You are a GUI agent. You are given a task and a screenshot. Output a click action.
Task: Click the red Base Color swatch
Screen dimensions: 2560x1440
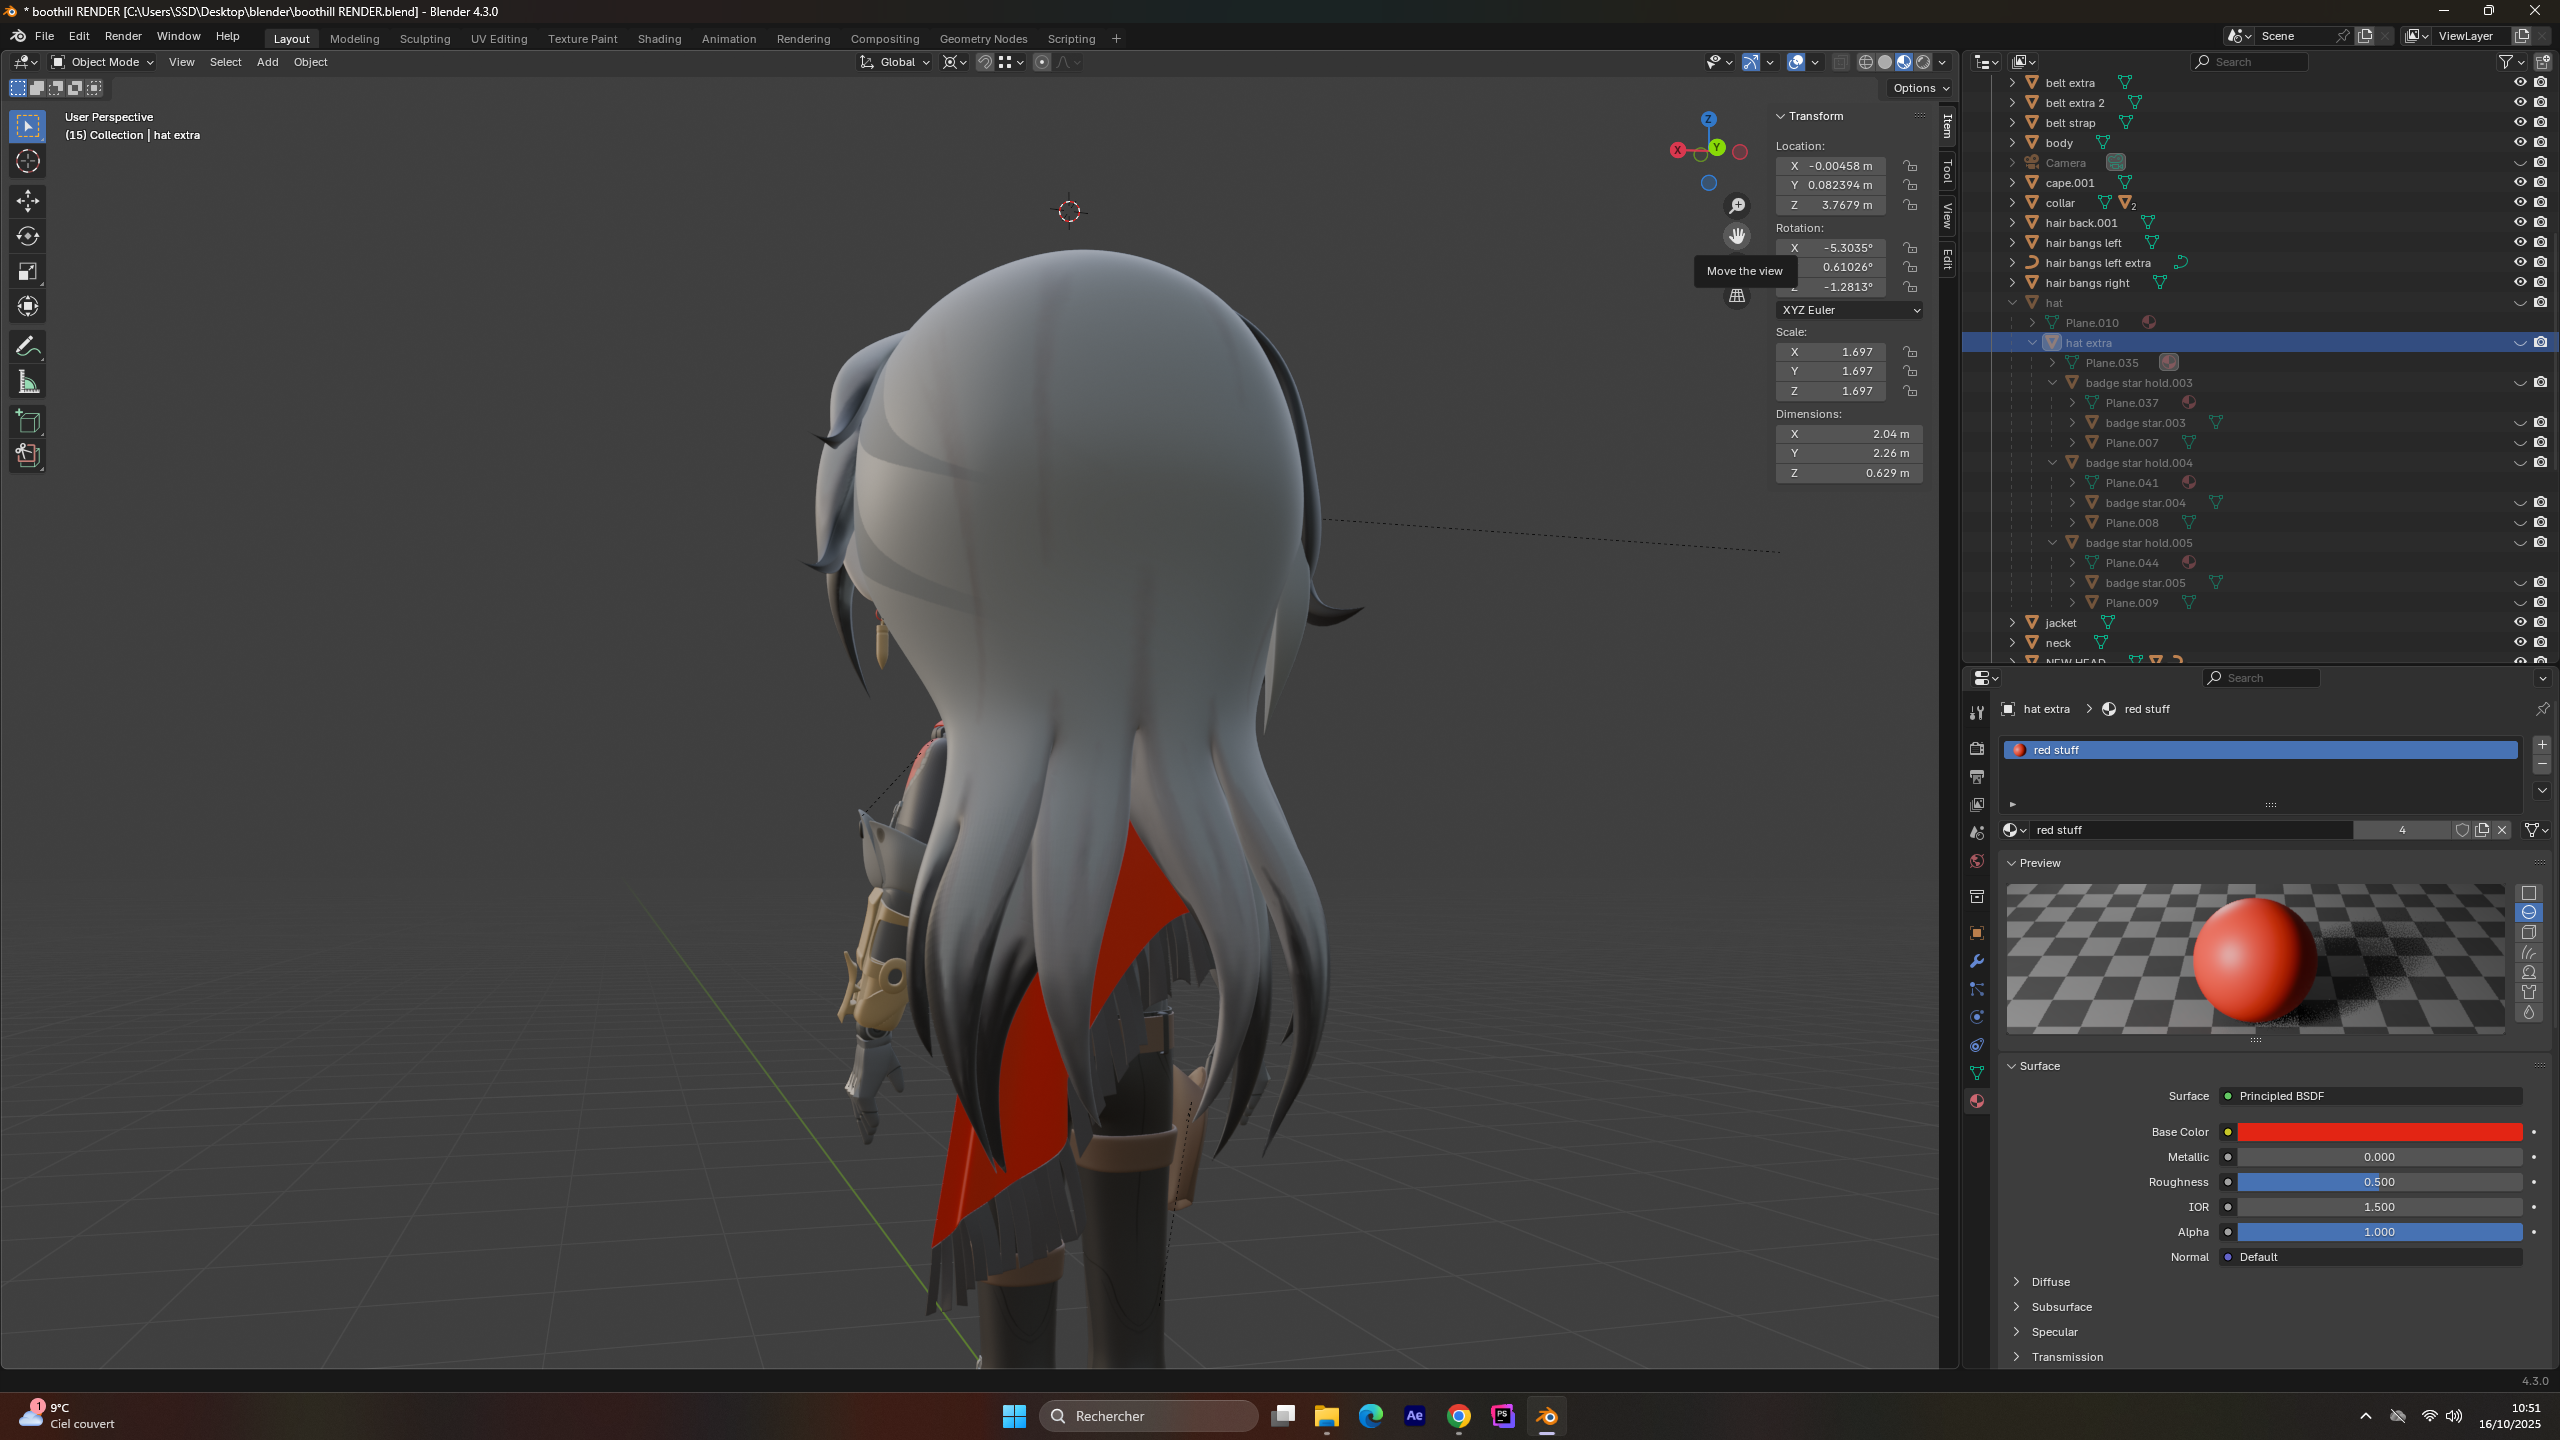[2379, 1132]
